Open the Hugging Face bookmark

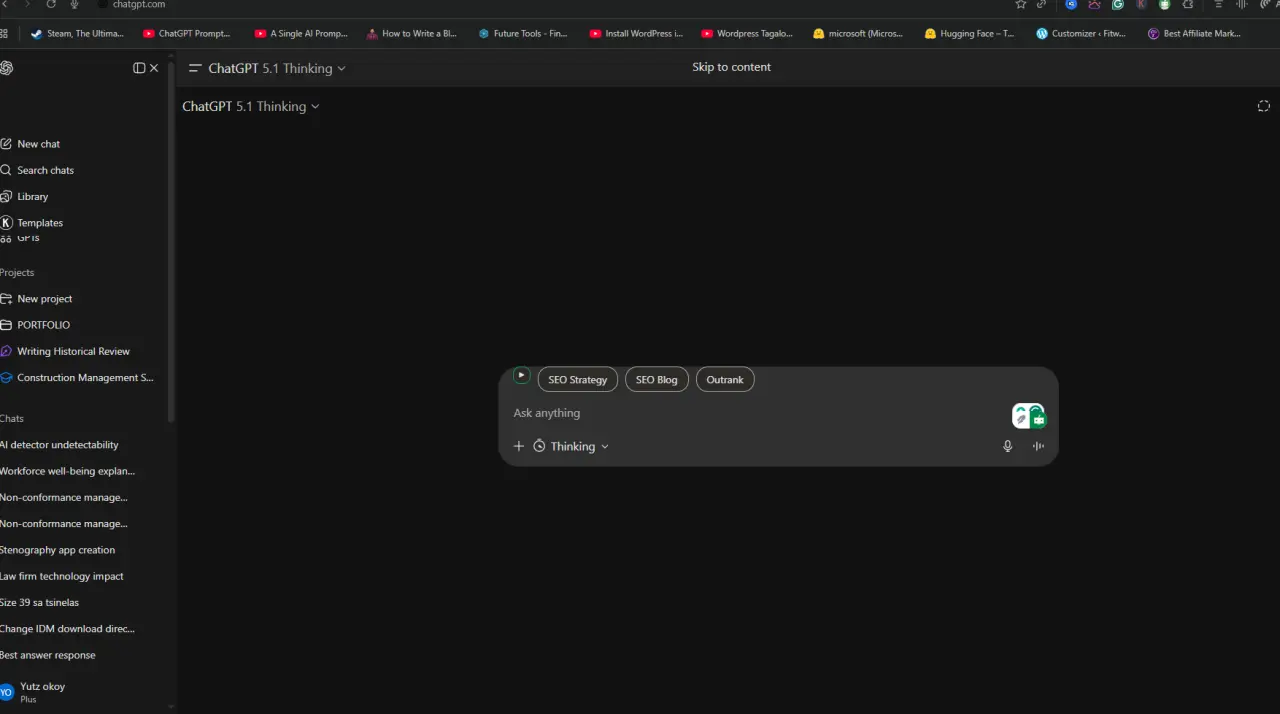point(969,33)
